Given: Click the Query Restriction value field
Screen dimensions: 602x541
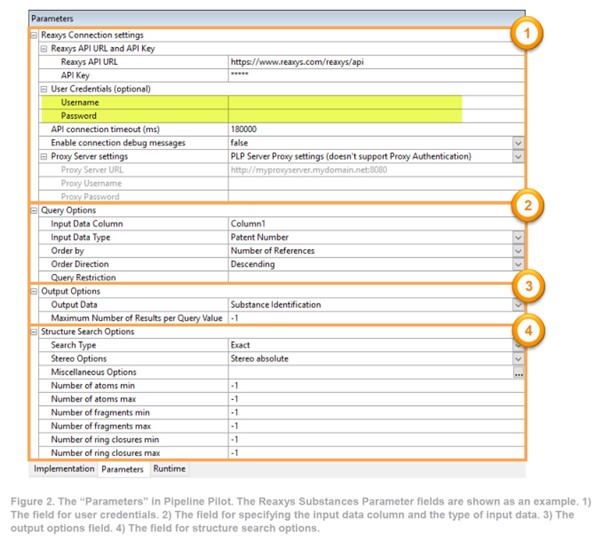Looking at the screenshot, I should pyautogui.click(x=370, y=278).
